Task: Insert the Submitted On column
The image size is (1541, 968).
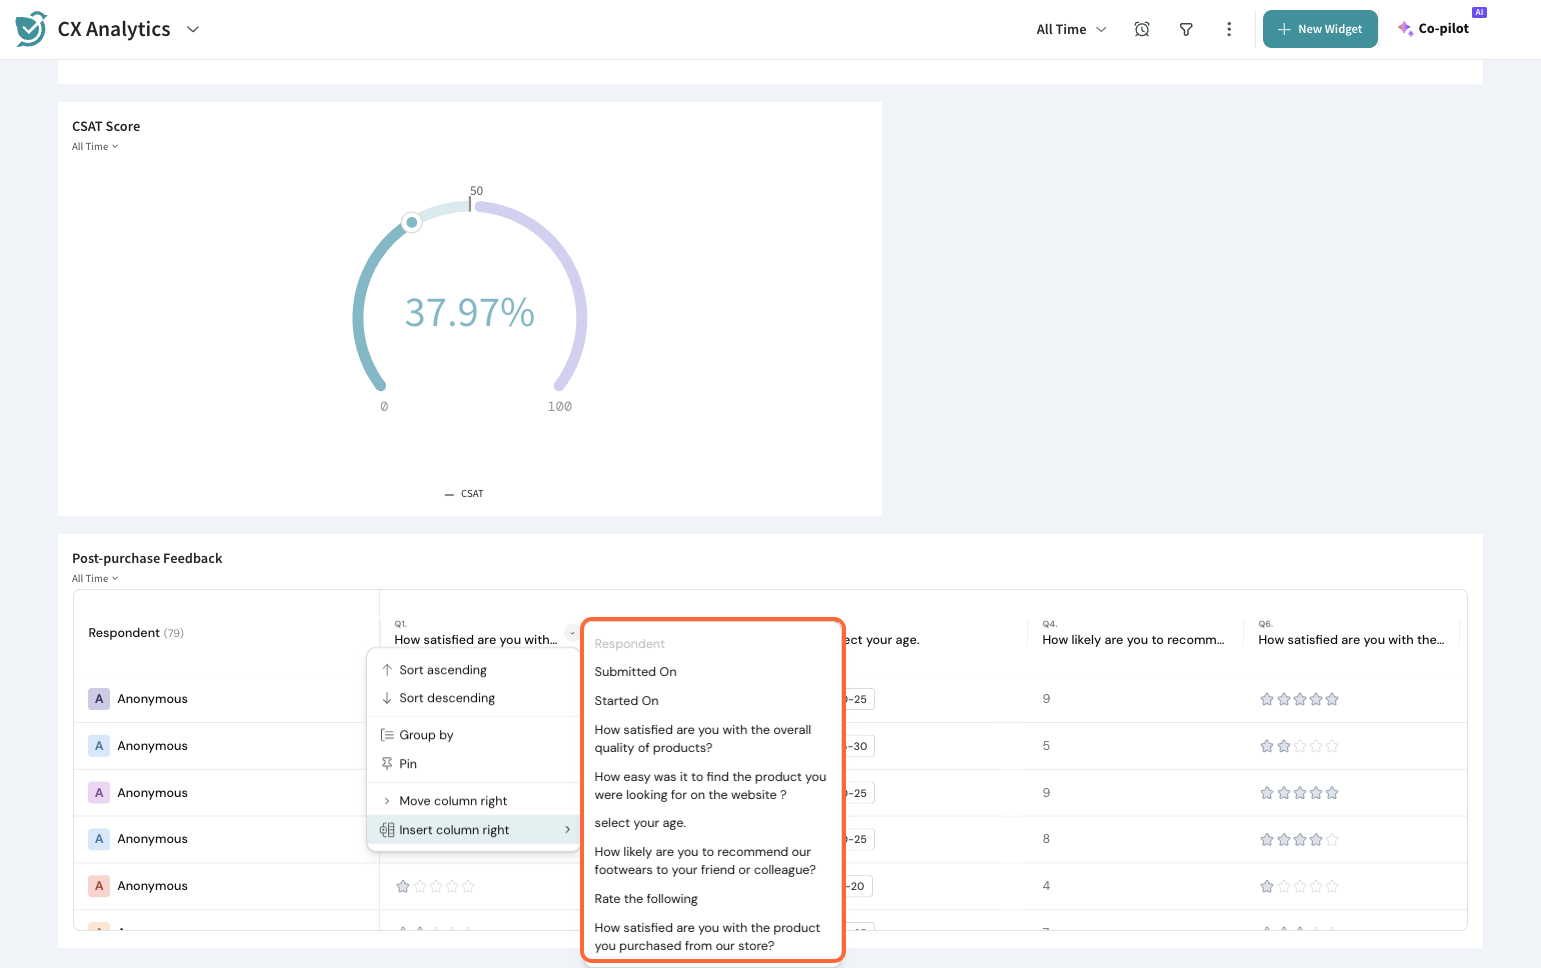Action: 635,672
